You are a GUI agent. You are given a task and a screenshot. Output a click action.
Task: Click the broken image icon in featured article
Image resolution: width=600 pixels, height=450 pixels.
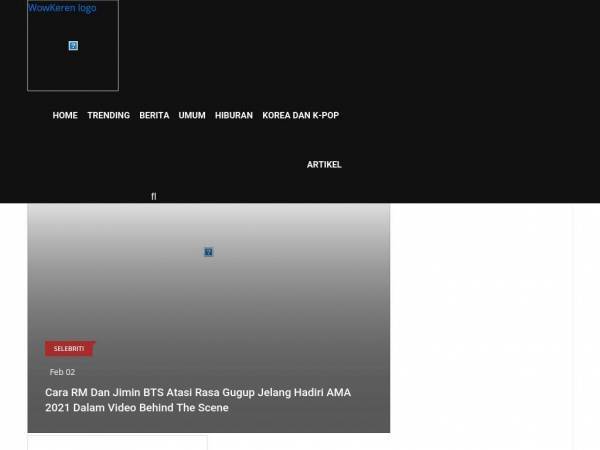click(x=208, y=252)
